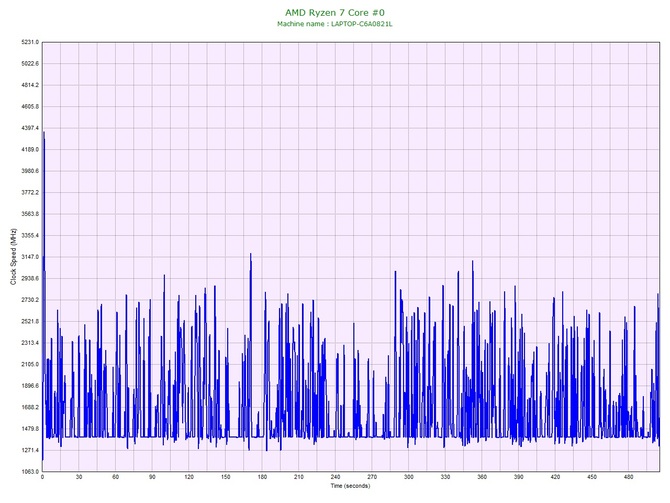
Task: Select the 3772.2 y-axis value
Action: point(30,192)
